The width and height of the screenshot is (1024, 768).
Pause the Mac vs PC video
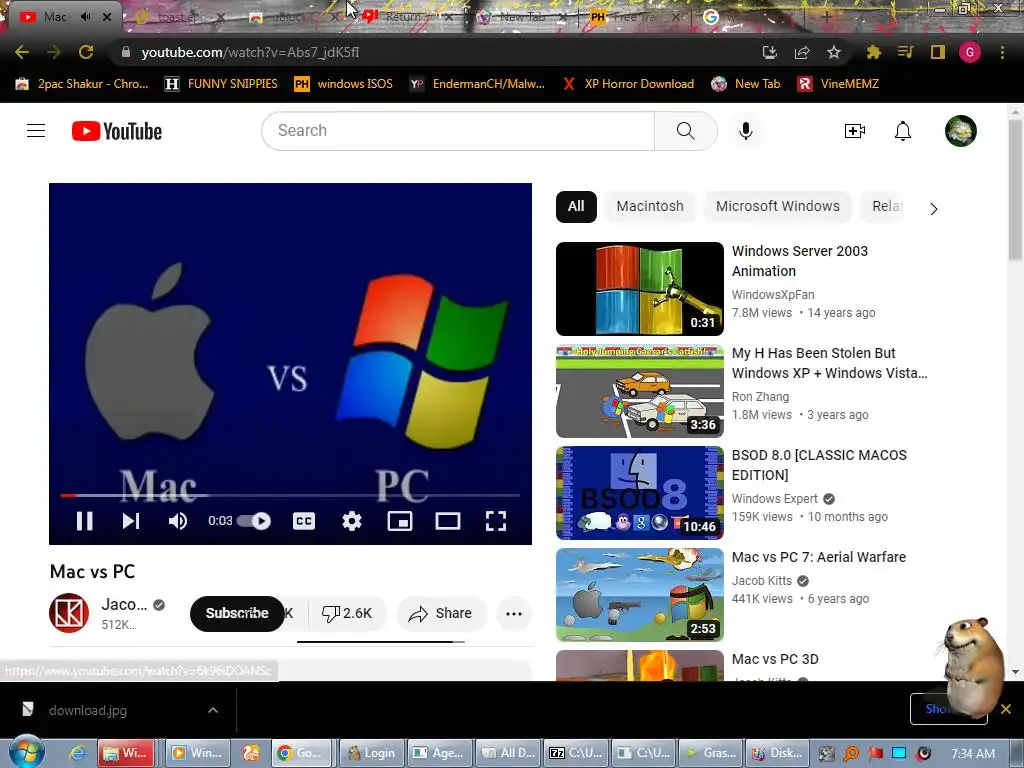click(84, 520)
